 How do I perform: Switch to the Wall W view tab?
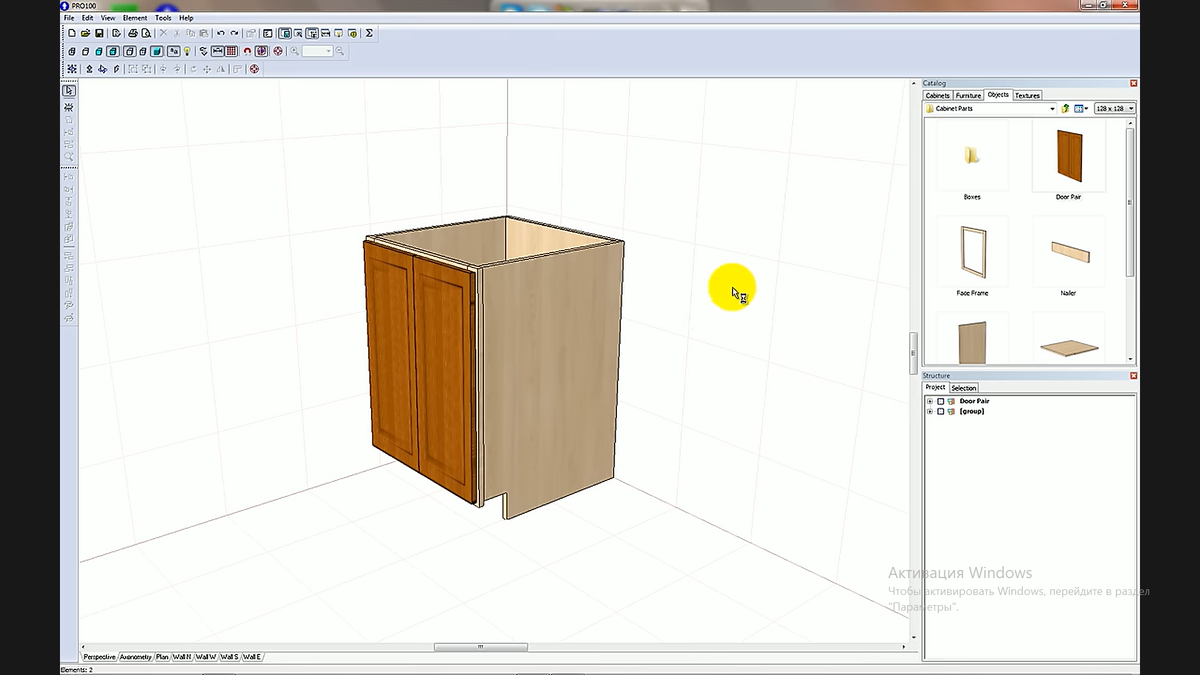[206, 657]
